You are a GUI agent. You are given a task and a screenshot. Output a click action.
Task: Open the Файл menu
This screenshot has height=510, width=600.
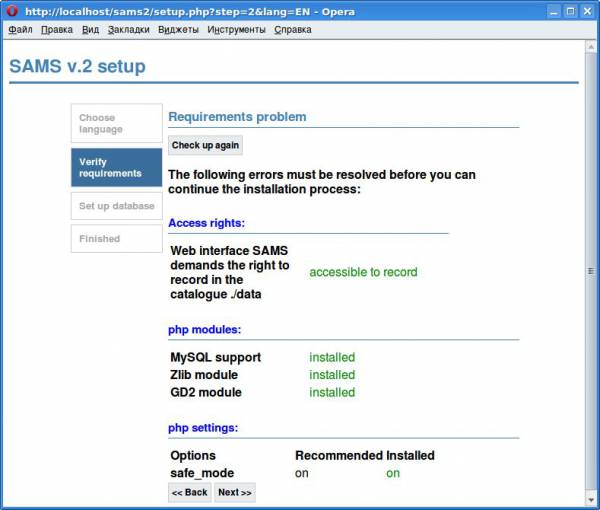[20, 30]
